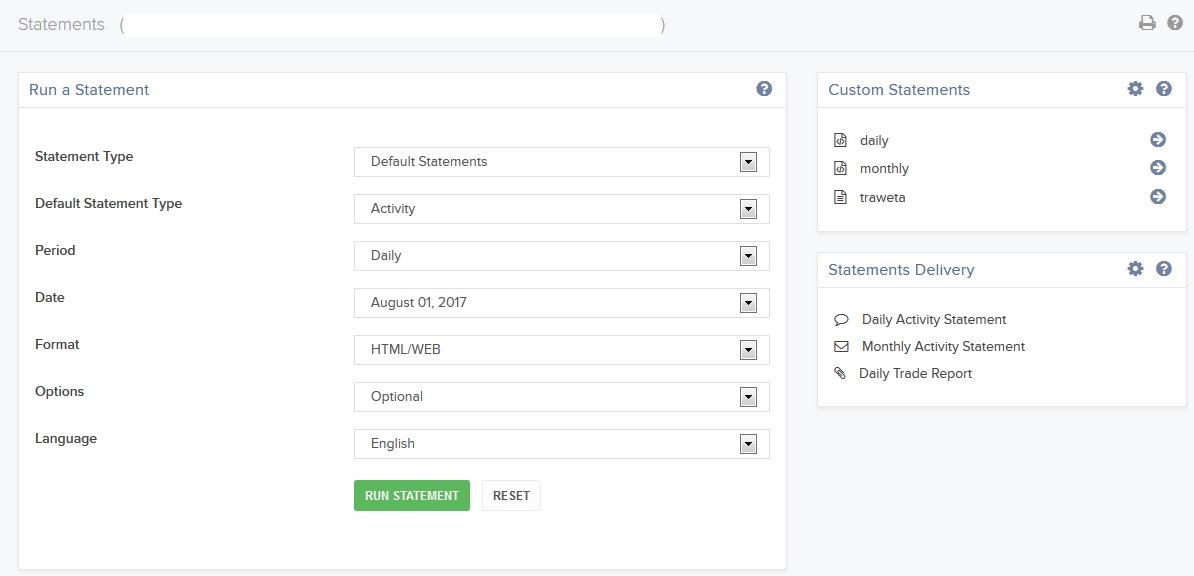
Task: Expand the Options dropdown
Action: pos(561,397)
